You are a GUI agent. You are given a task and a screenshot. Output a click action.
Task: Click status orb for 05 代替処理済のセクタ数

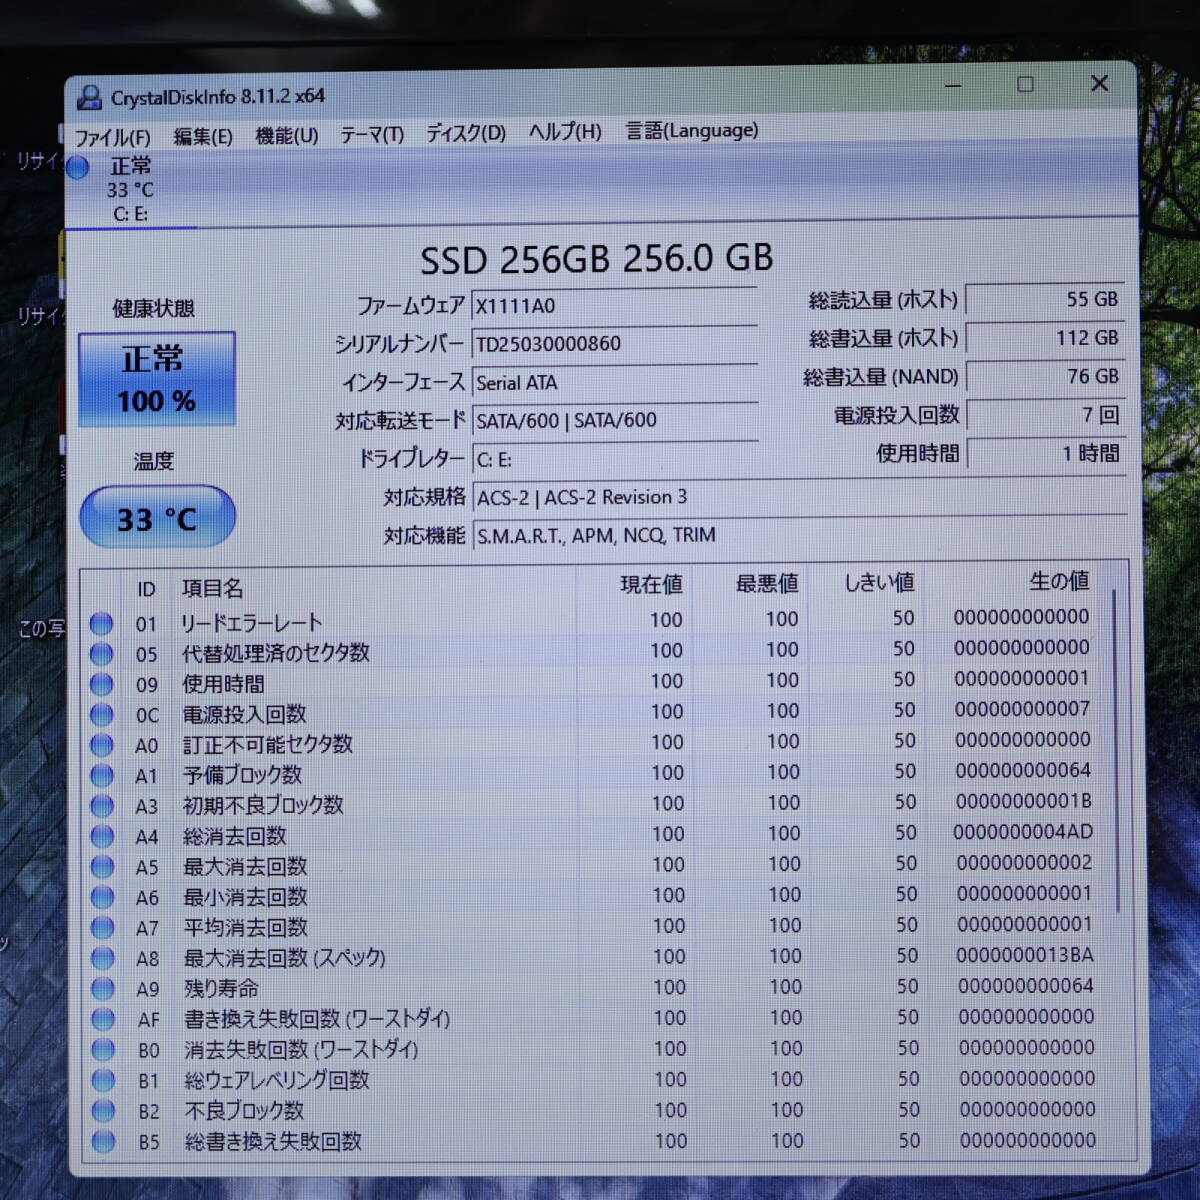coord(101,654)
